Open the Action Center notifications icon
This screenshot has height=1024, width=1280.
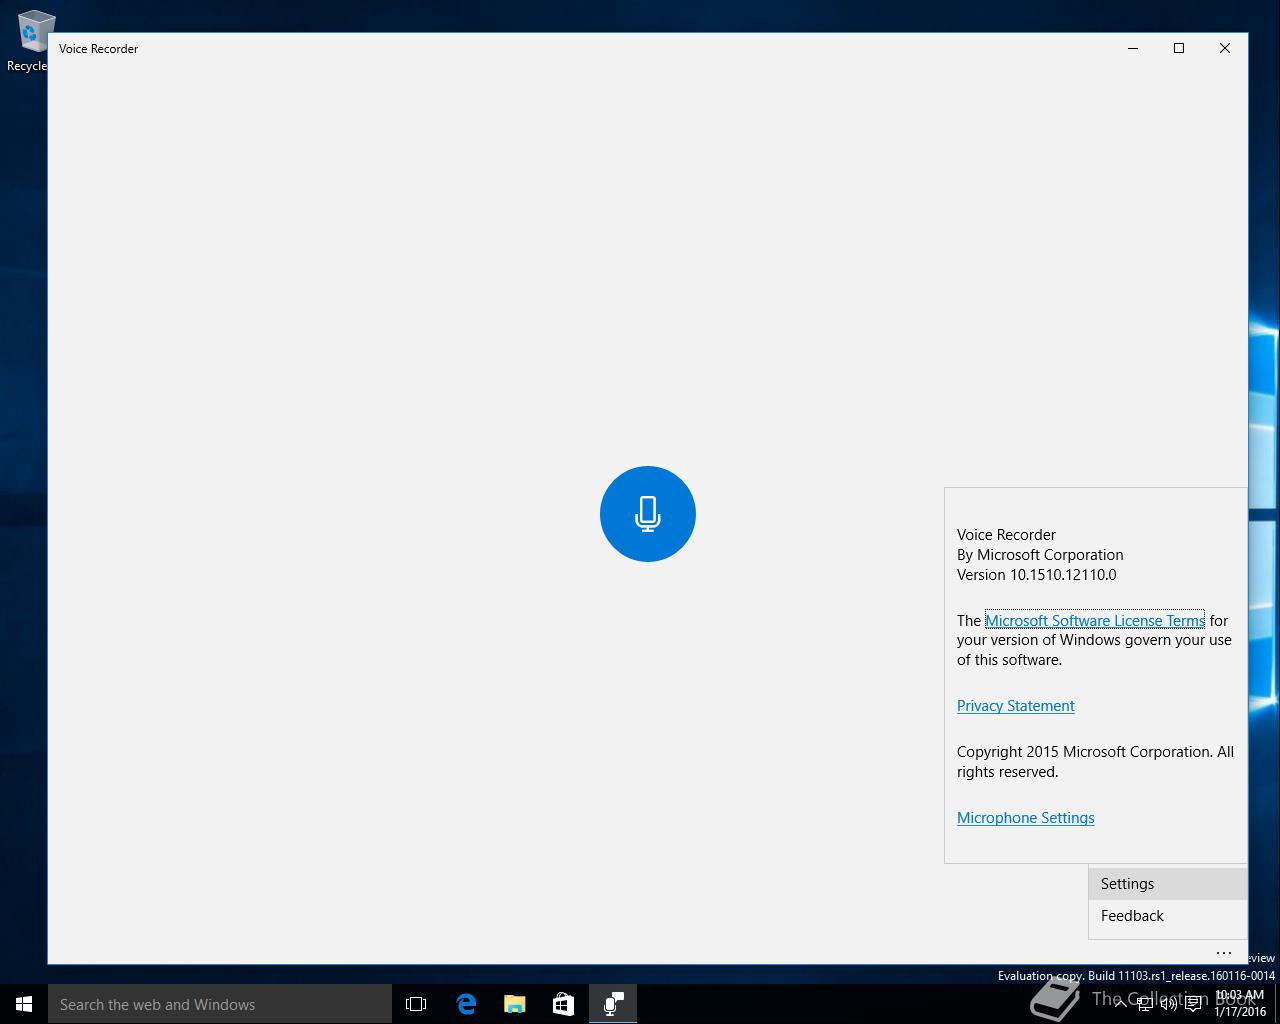coord(1193,1004)
